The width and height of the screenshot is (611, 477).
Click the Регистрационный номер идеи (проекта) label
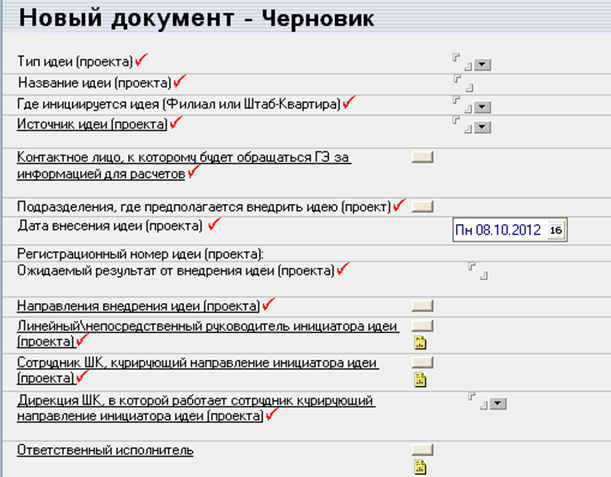[140, 254]
